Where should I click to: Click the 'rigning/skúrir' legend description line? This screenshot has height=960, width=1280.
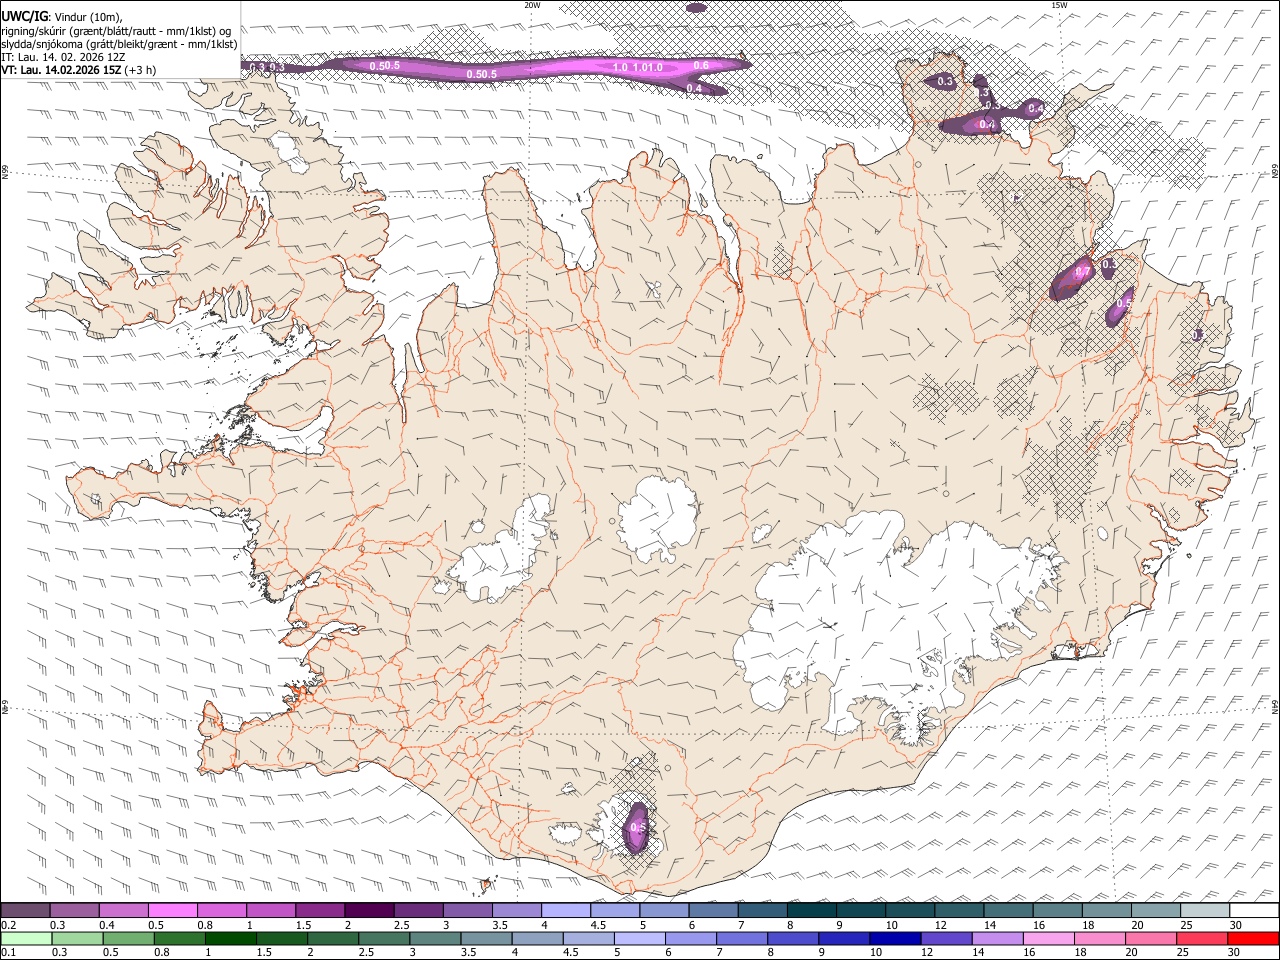pos(117,30)
